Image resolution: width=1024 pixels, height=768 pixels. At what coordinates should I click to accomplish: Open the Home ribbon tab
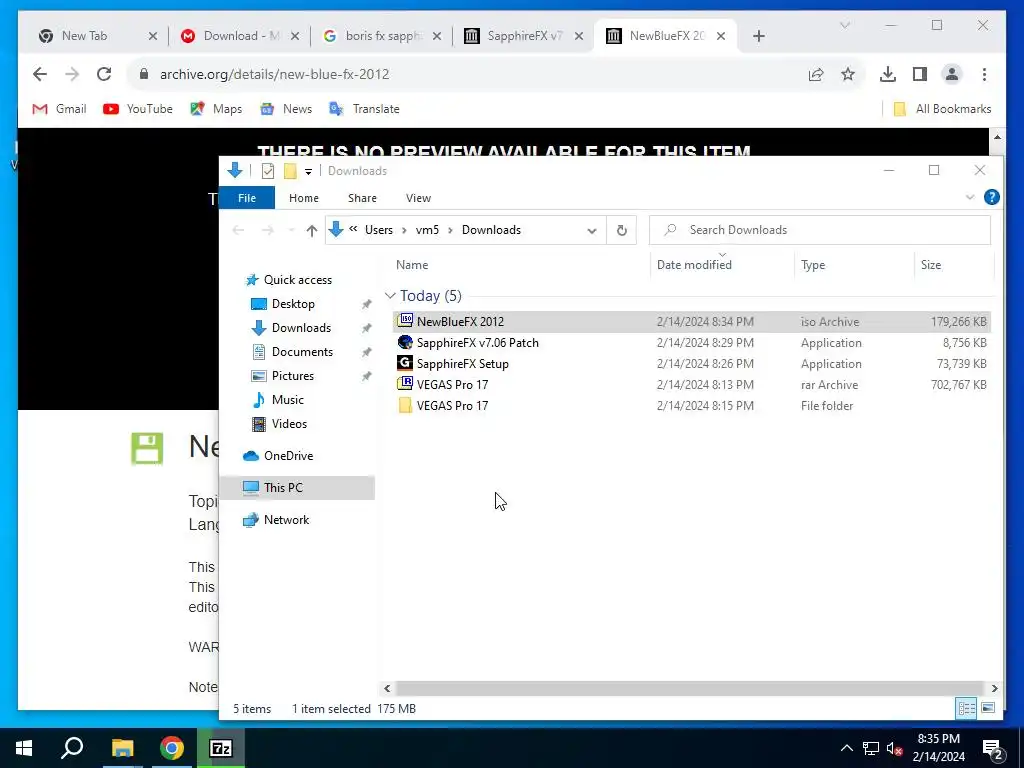pos(304,198)
